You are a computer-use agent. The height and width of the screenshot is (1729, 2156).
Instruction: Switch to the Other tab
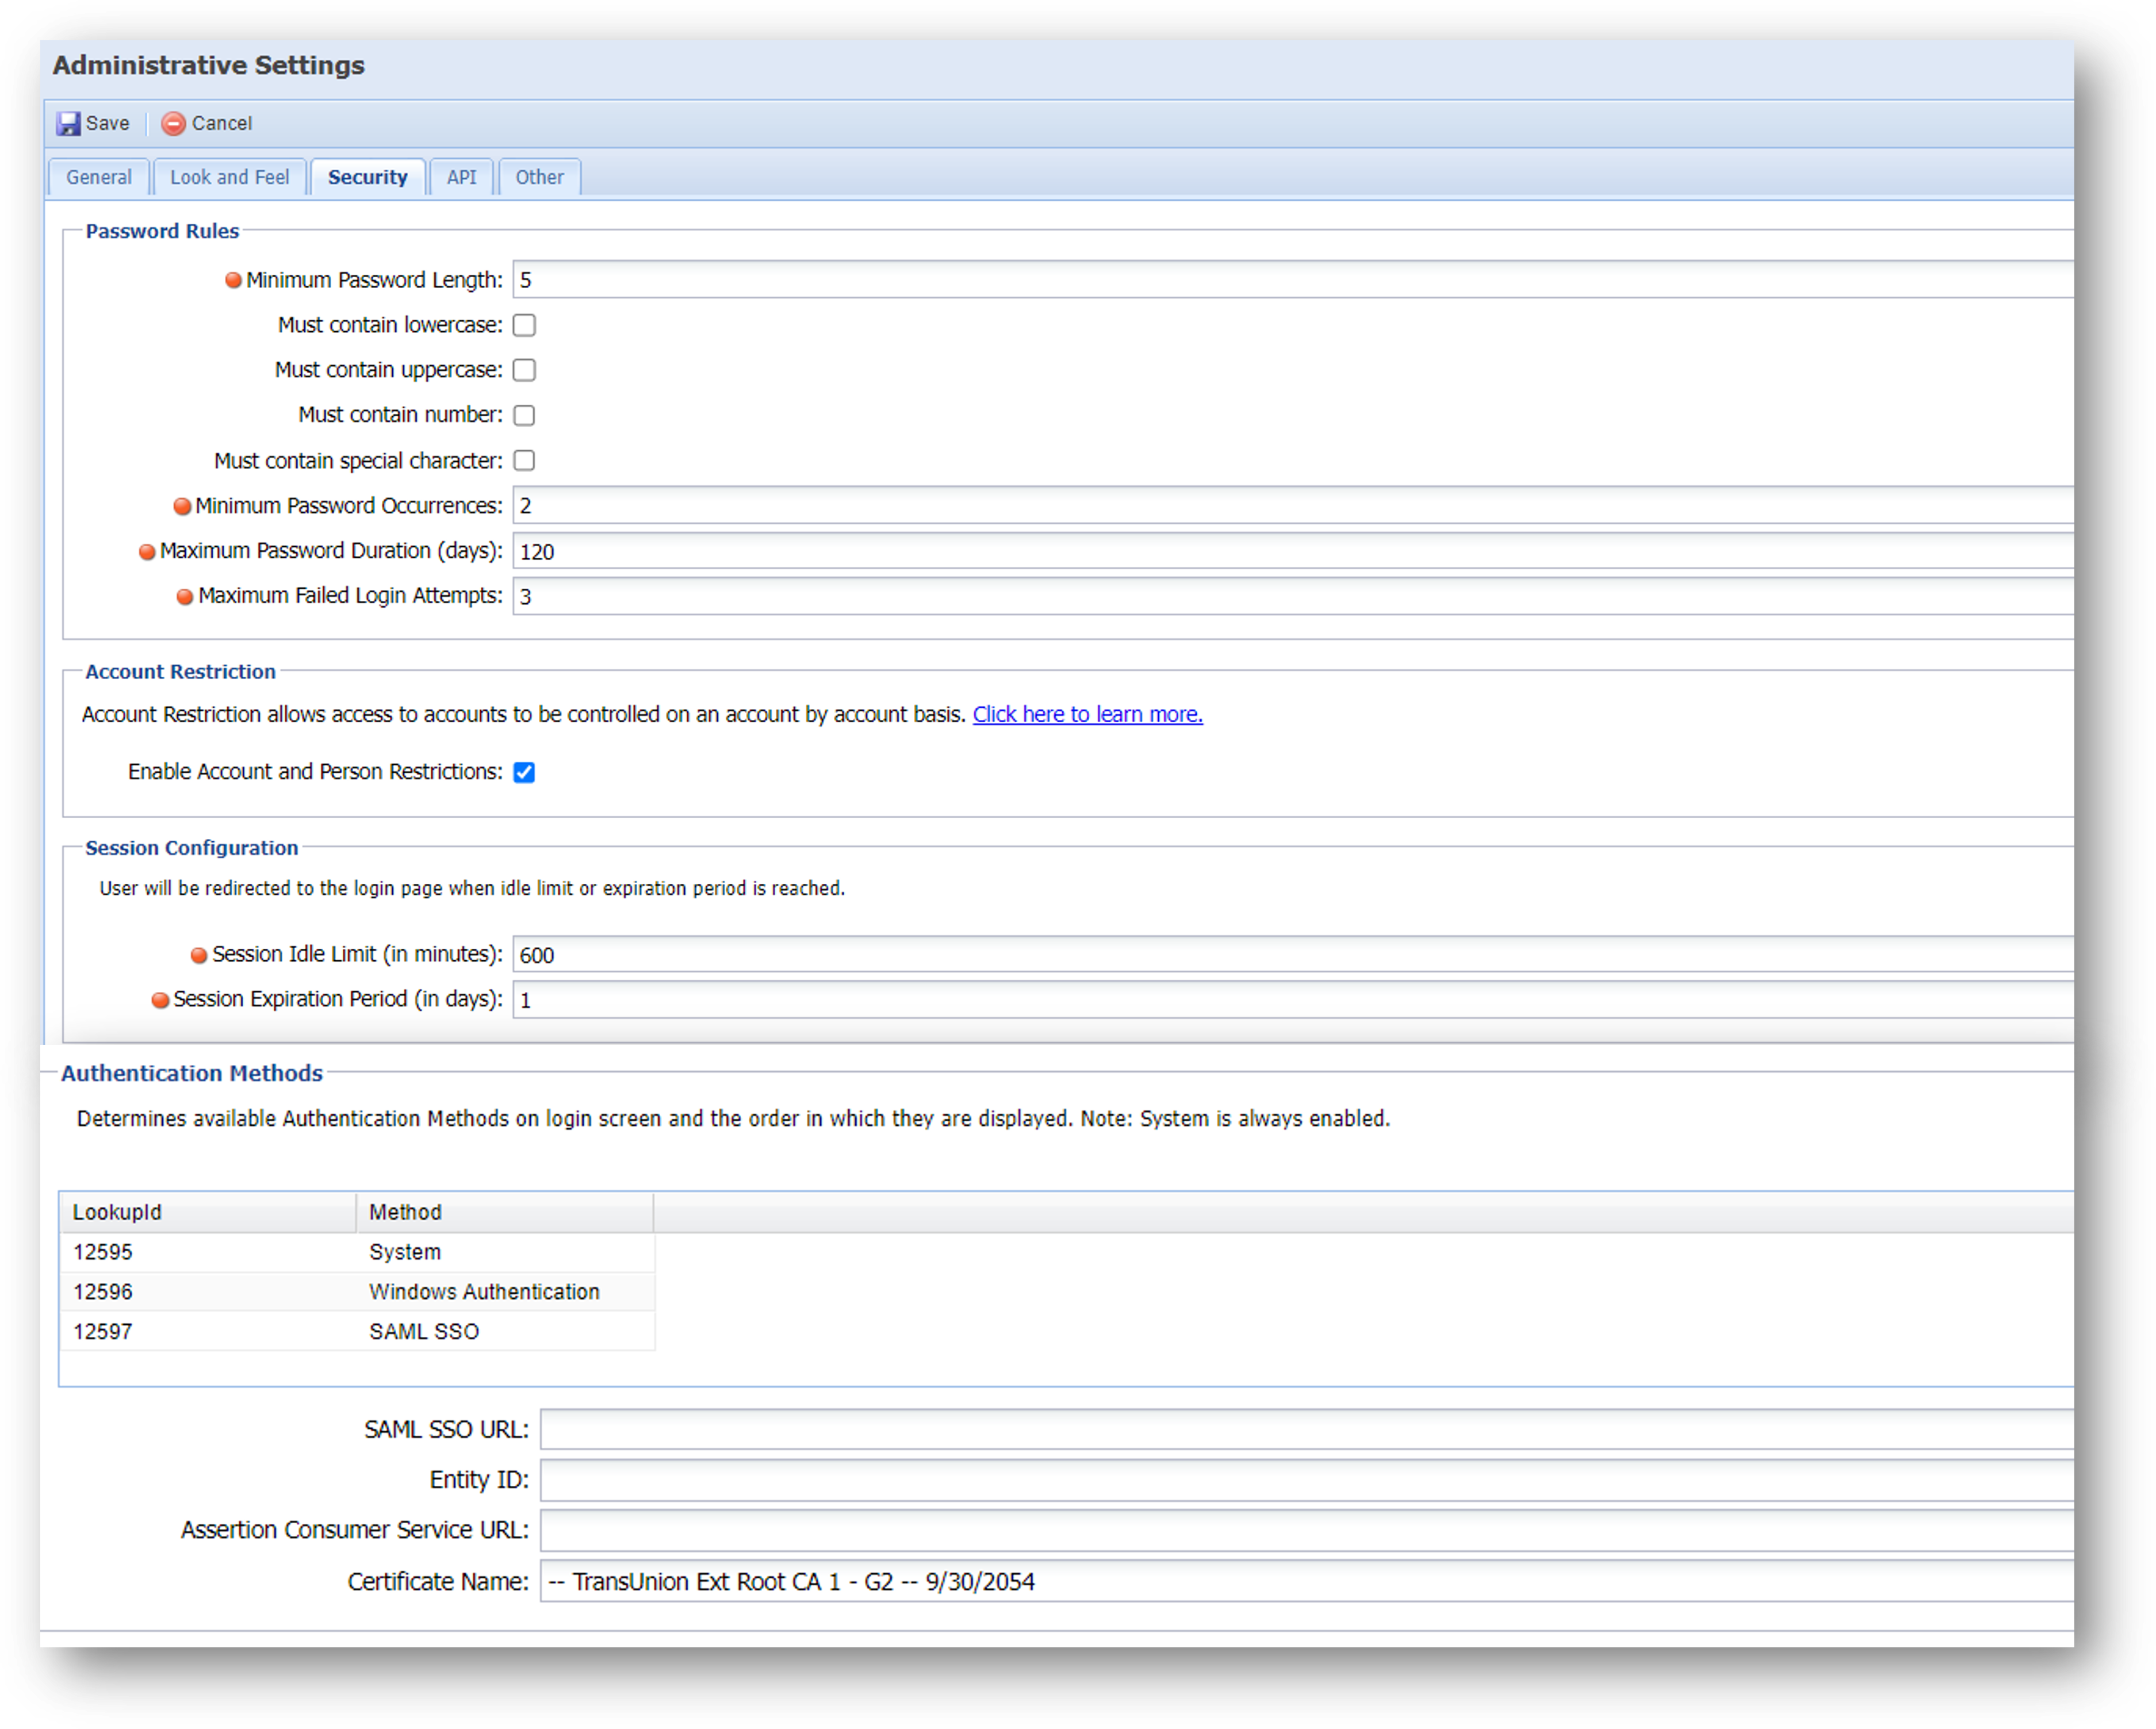[539, 177]
